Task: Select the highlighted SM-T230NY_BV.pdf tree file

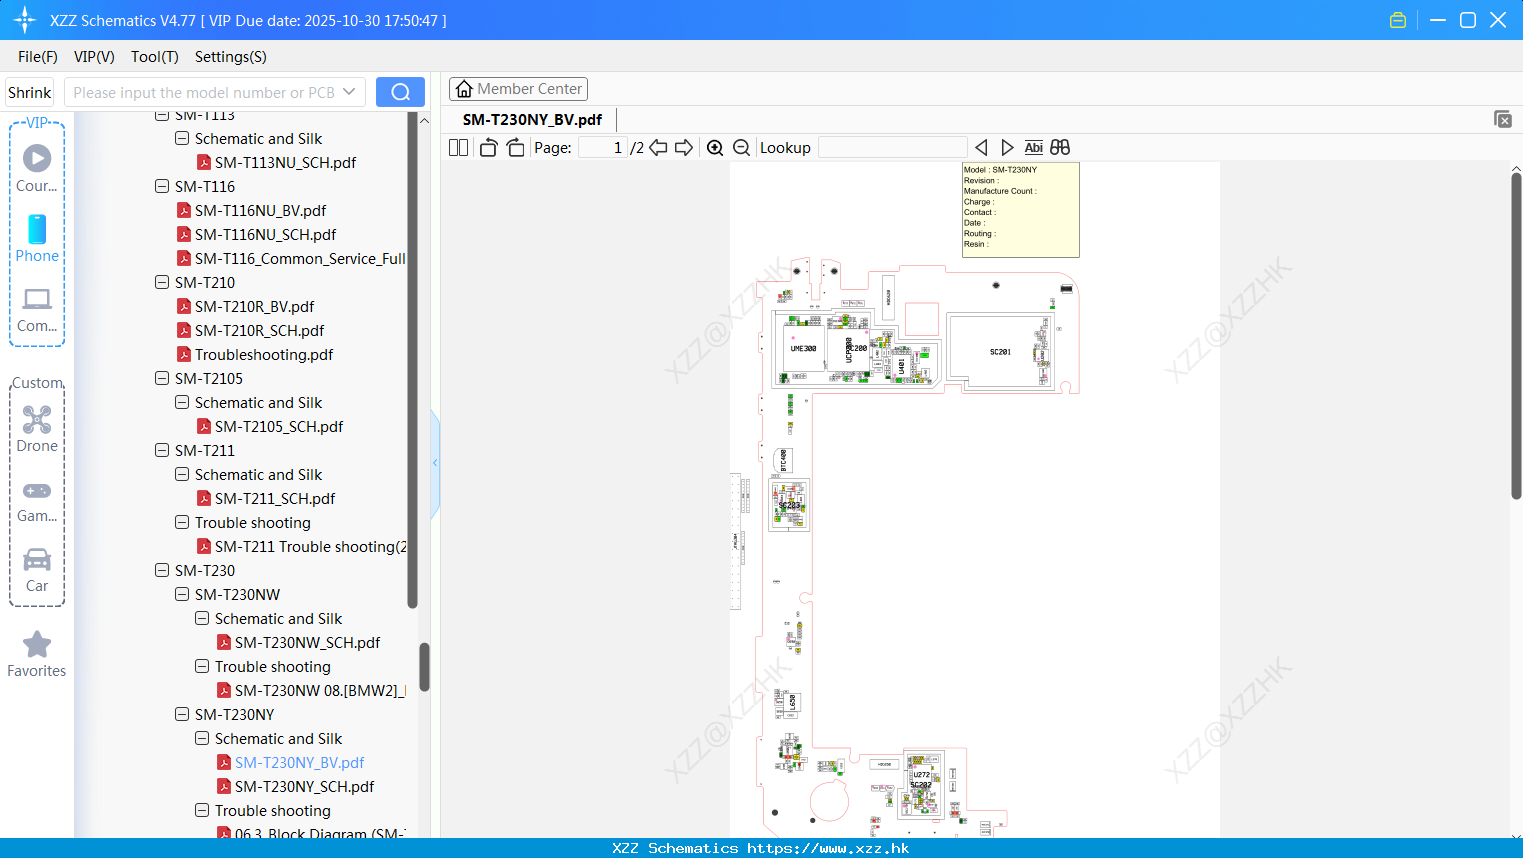Action: click(299, 762)
